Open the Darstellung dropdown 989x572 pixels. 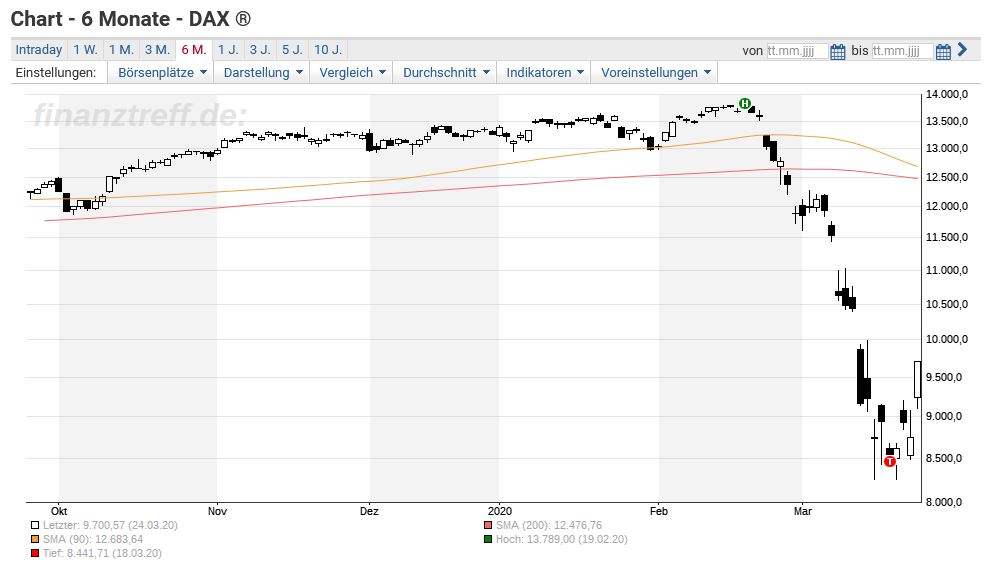pos(262,73)
